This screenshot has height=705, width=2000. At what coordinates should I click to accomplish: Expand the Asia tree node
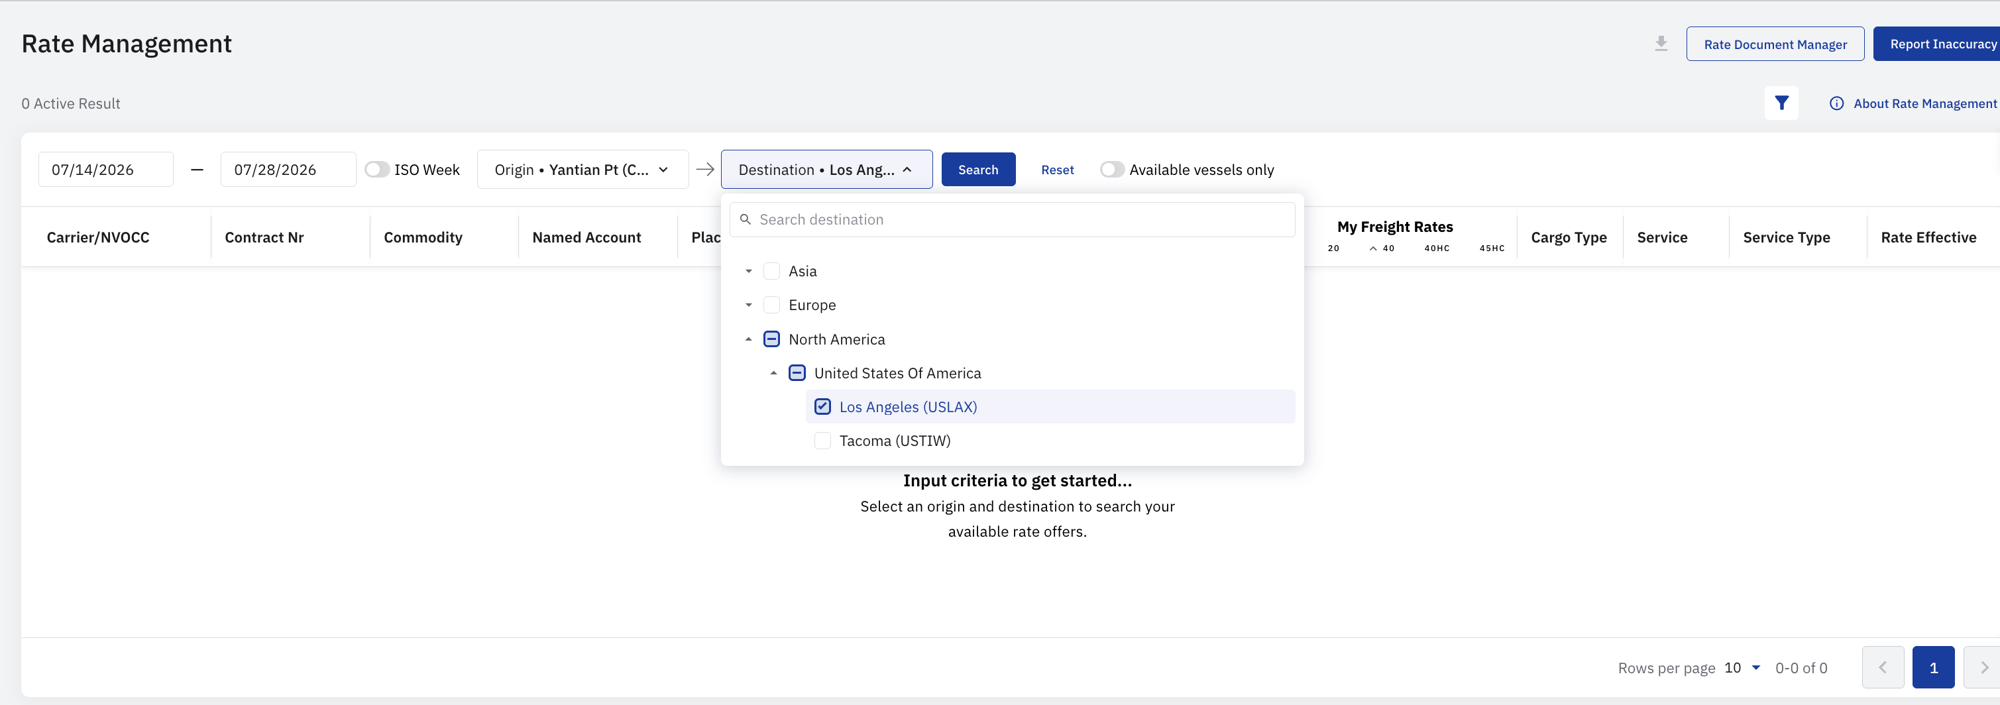748,271
